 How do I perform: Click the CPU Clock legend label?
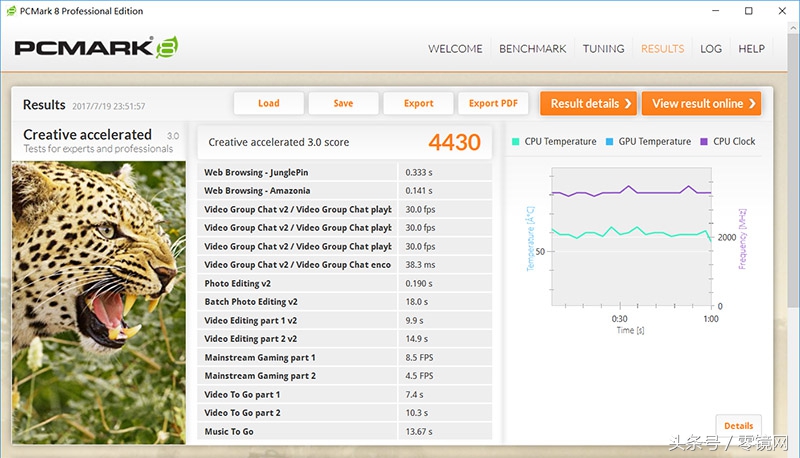[x=734, y=142]
